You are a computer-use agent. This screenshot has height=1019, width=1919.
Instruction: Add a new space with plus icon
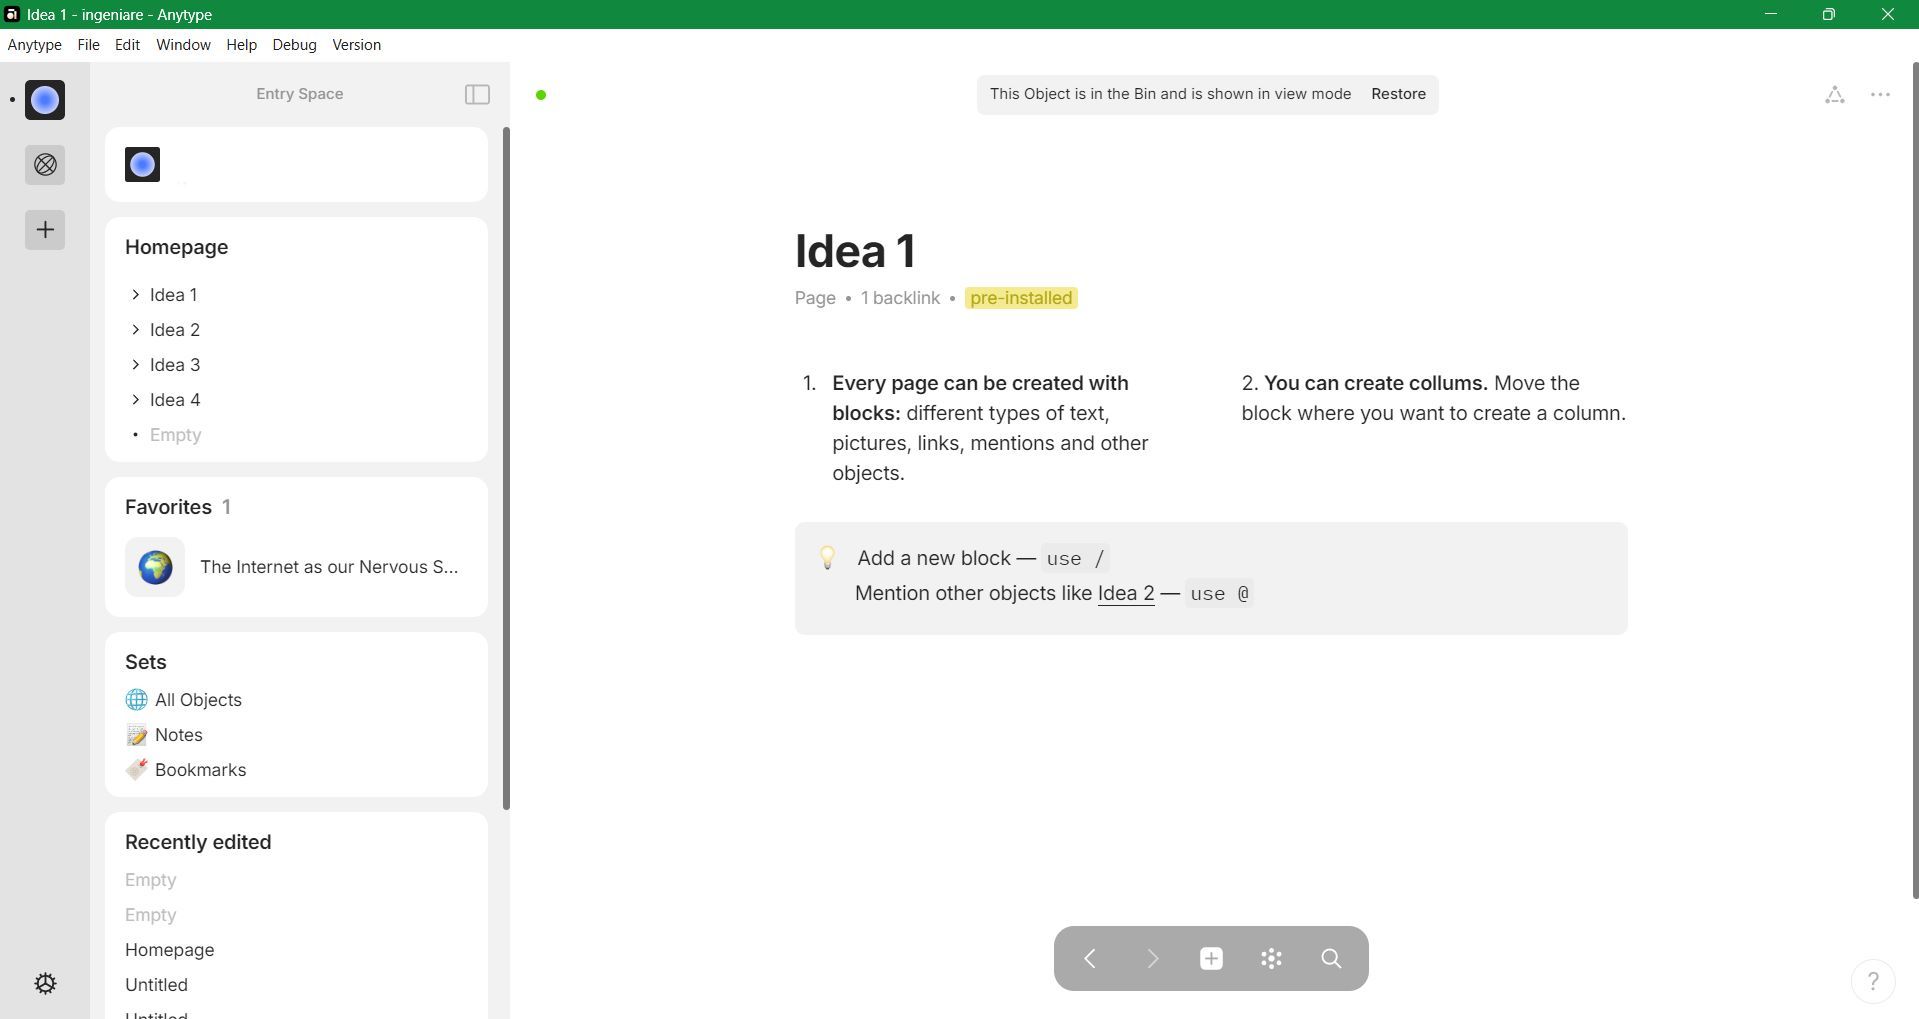tap(45, 230)
